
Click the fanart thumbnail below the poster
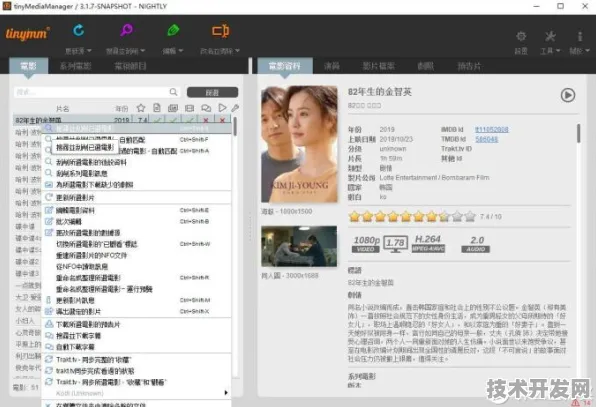(x=299, y=246)
